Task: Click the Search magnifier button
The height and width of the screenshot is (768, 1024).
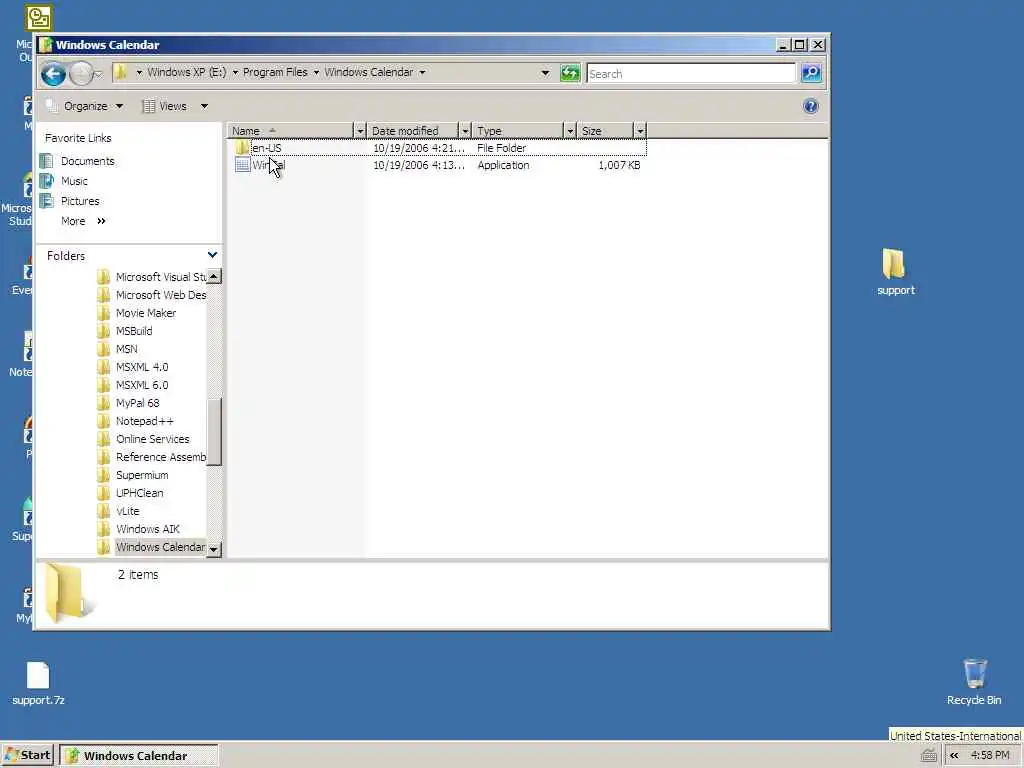Action: click(x=811, y=73)
